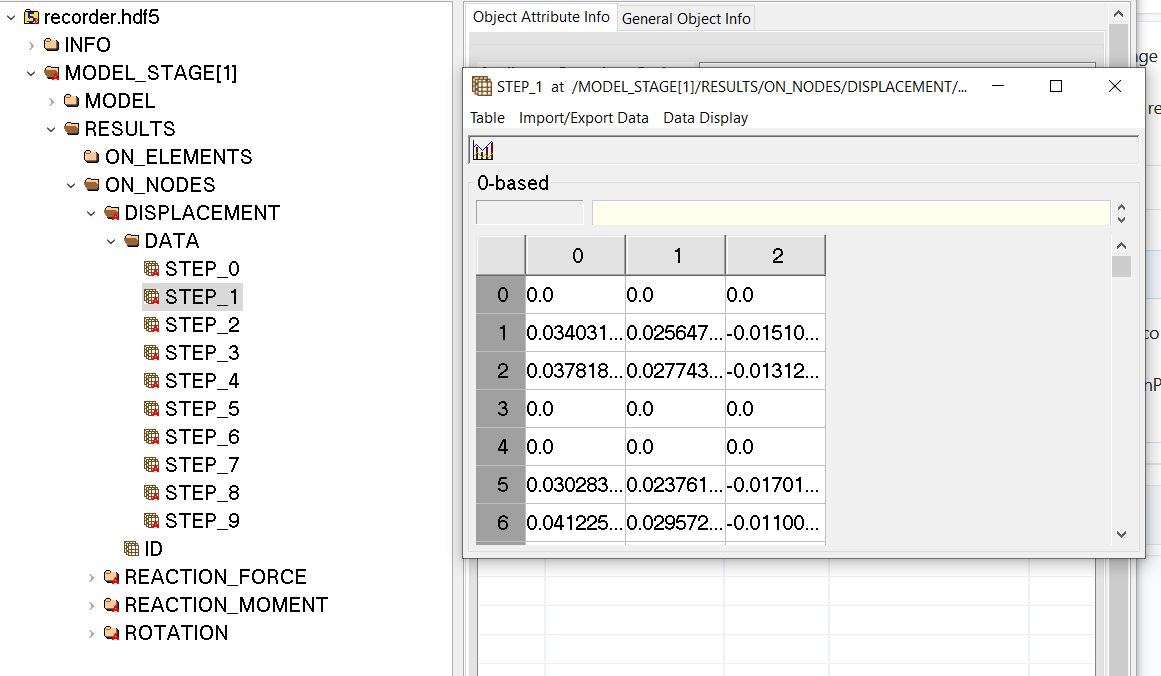Open the Import/Export Data menu
The height and width of the screenshot is (676, 1161).
584,117
